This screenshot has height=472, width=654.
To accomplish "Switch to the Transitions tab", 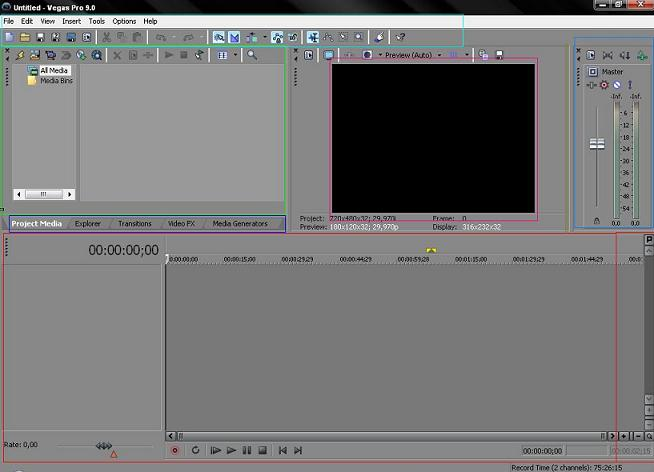I will pos(135,224).
